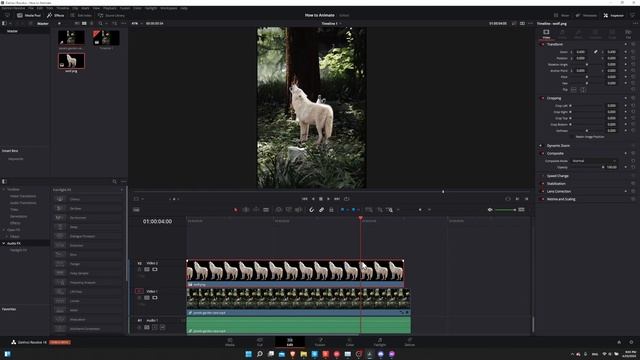Jump to last frame transport button

coord(337,199)
